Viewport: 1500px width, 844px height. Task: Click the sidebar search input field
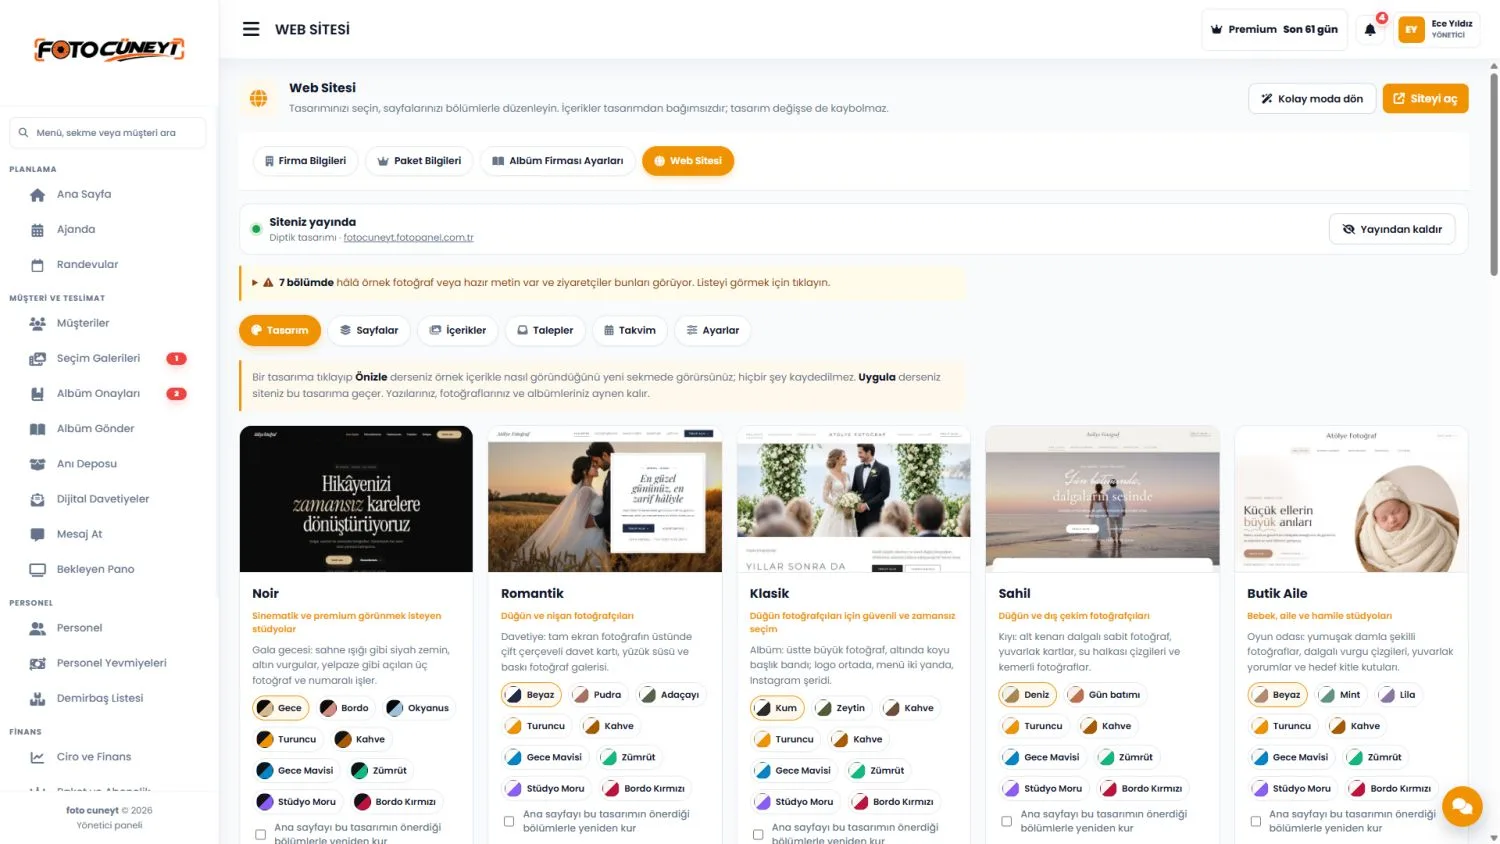click(x=108, y=133)
